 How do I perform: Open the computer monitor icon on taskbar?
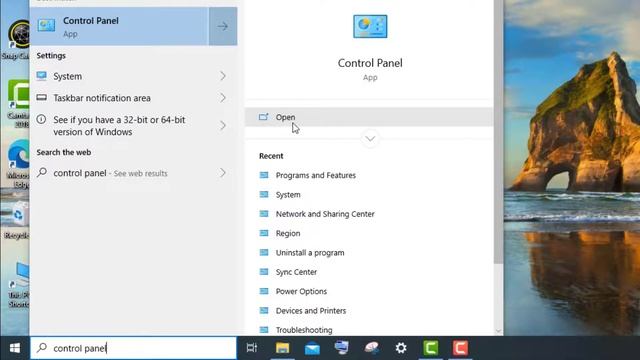(x=342, y=348)
